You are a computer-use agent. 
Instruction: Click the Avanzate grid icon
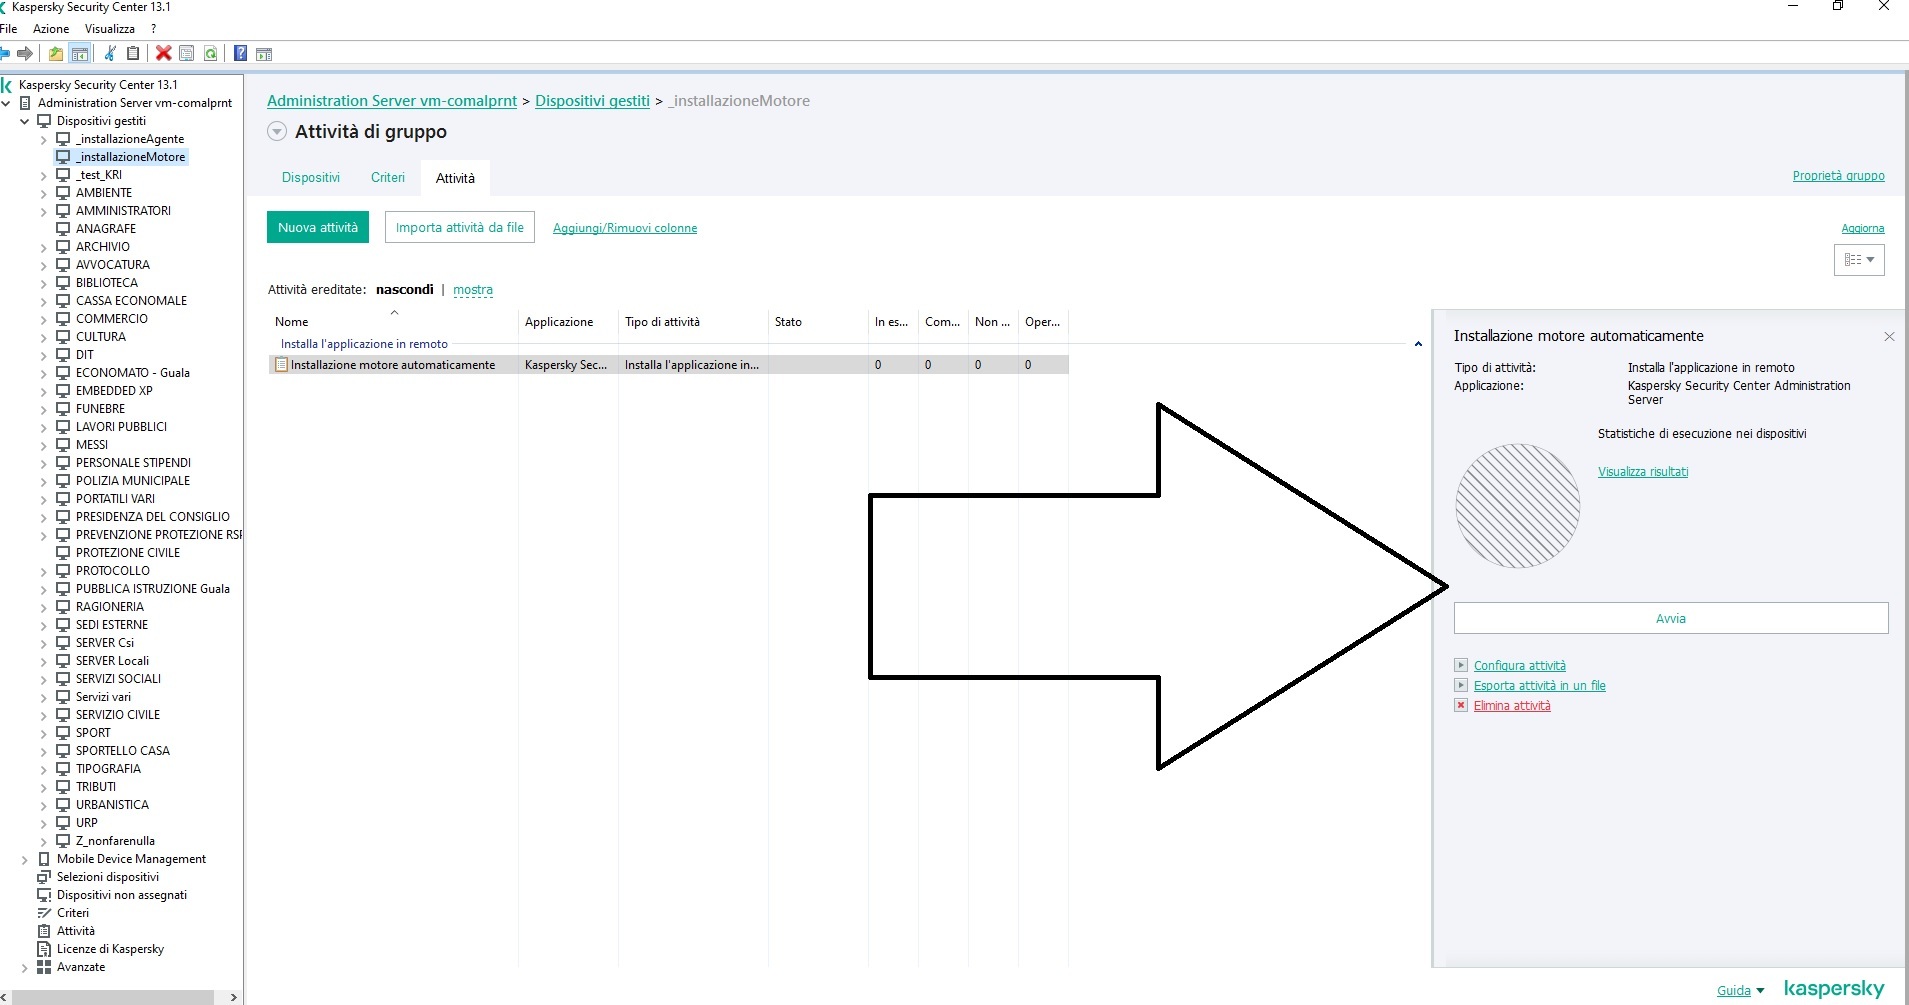[x=44, y=967]
